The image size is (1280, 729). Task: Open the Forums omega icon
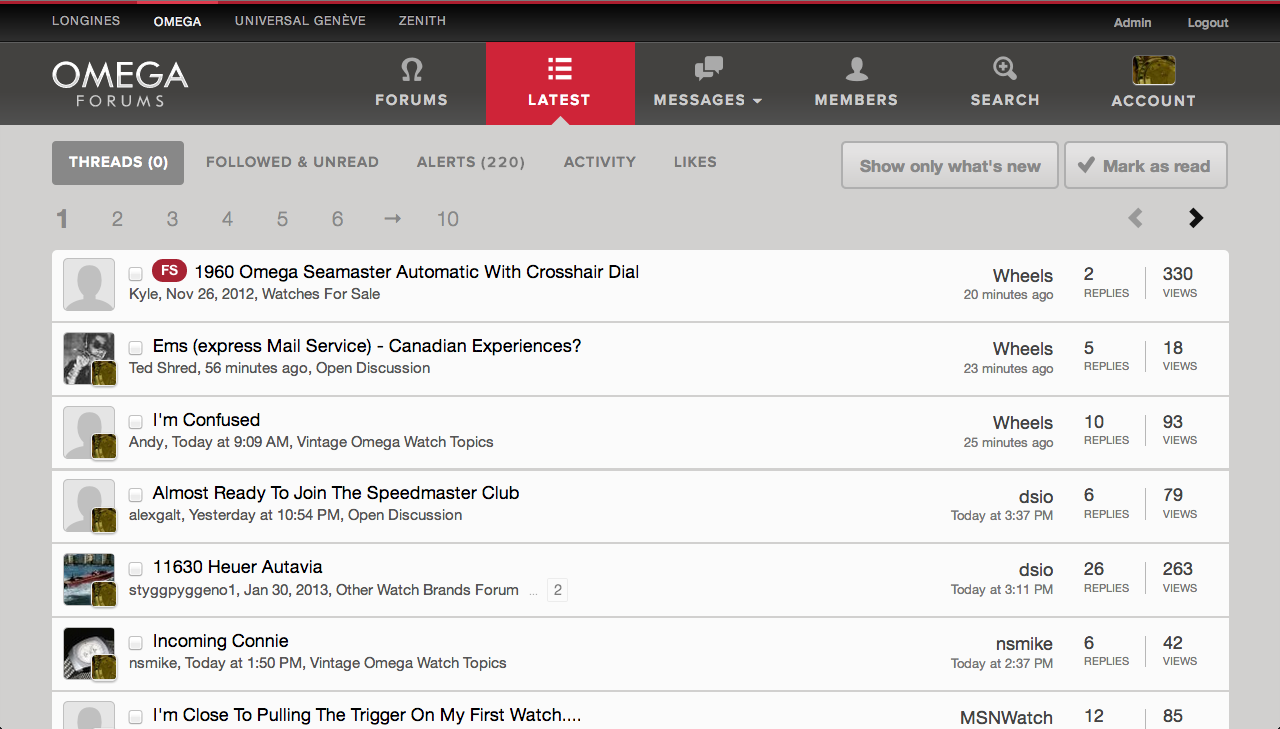point(411,69)
